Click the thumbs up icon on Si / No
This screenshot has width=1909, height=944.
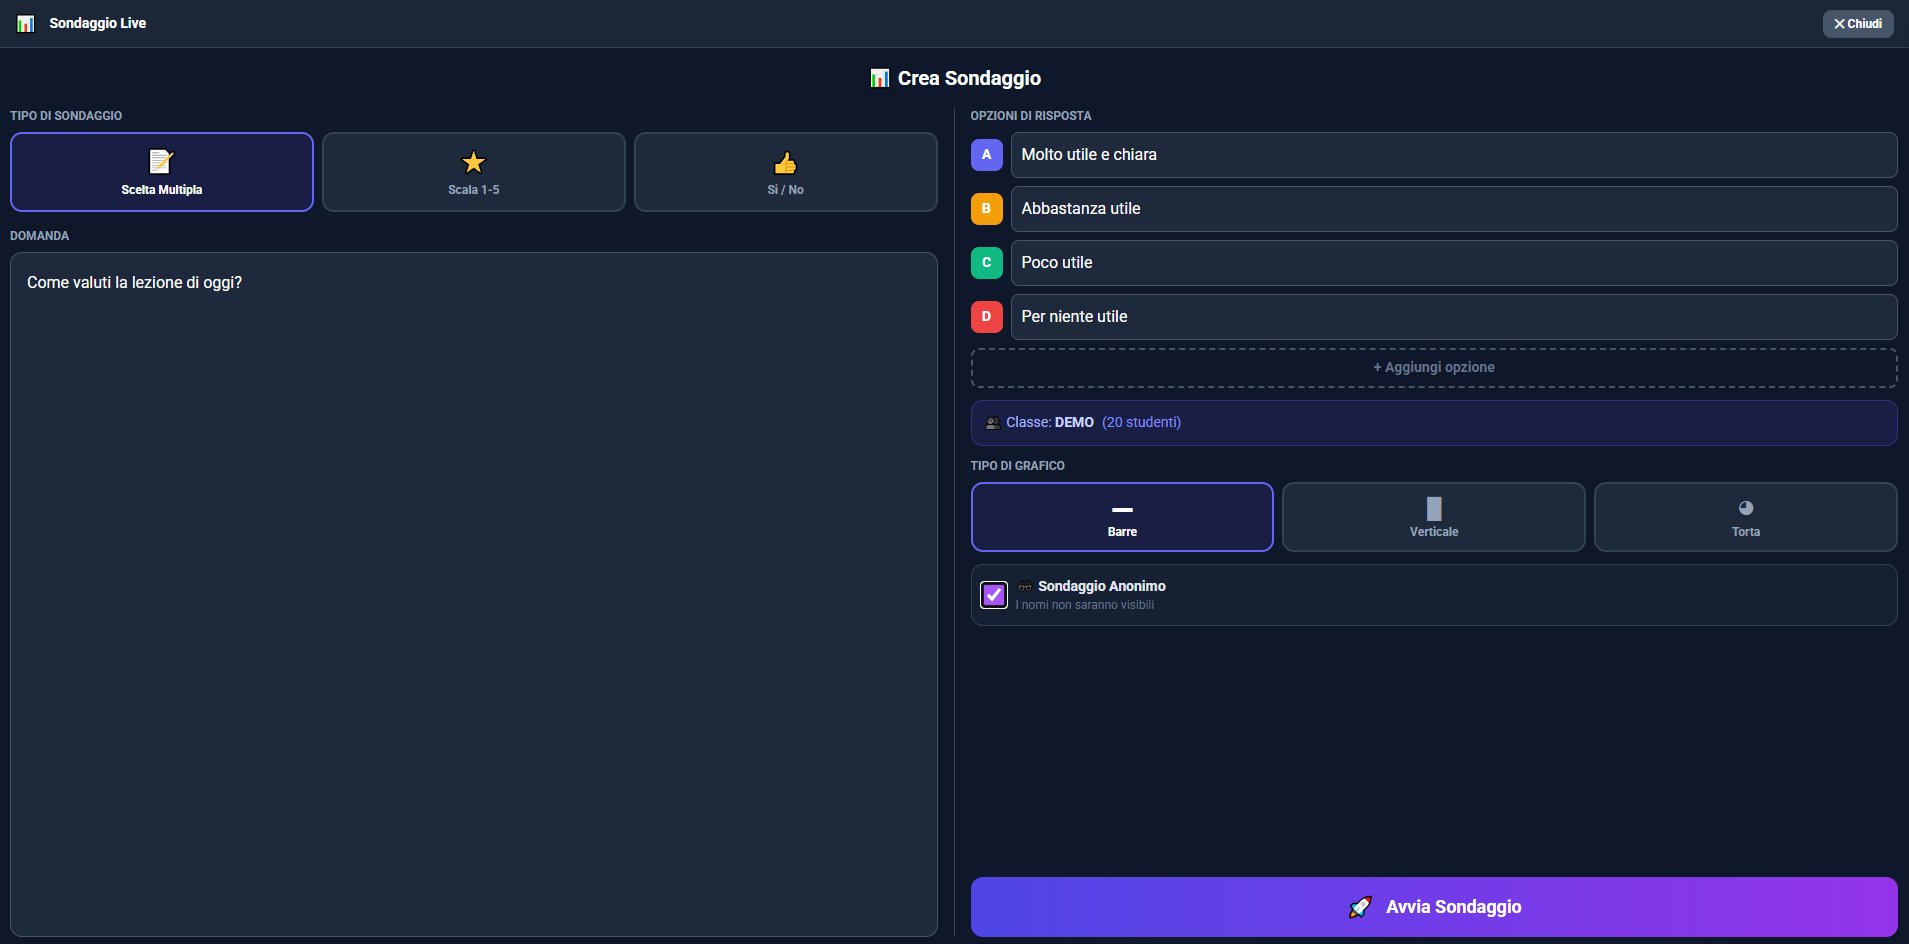(786, 161)
